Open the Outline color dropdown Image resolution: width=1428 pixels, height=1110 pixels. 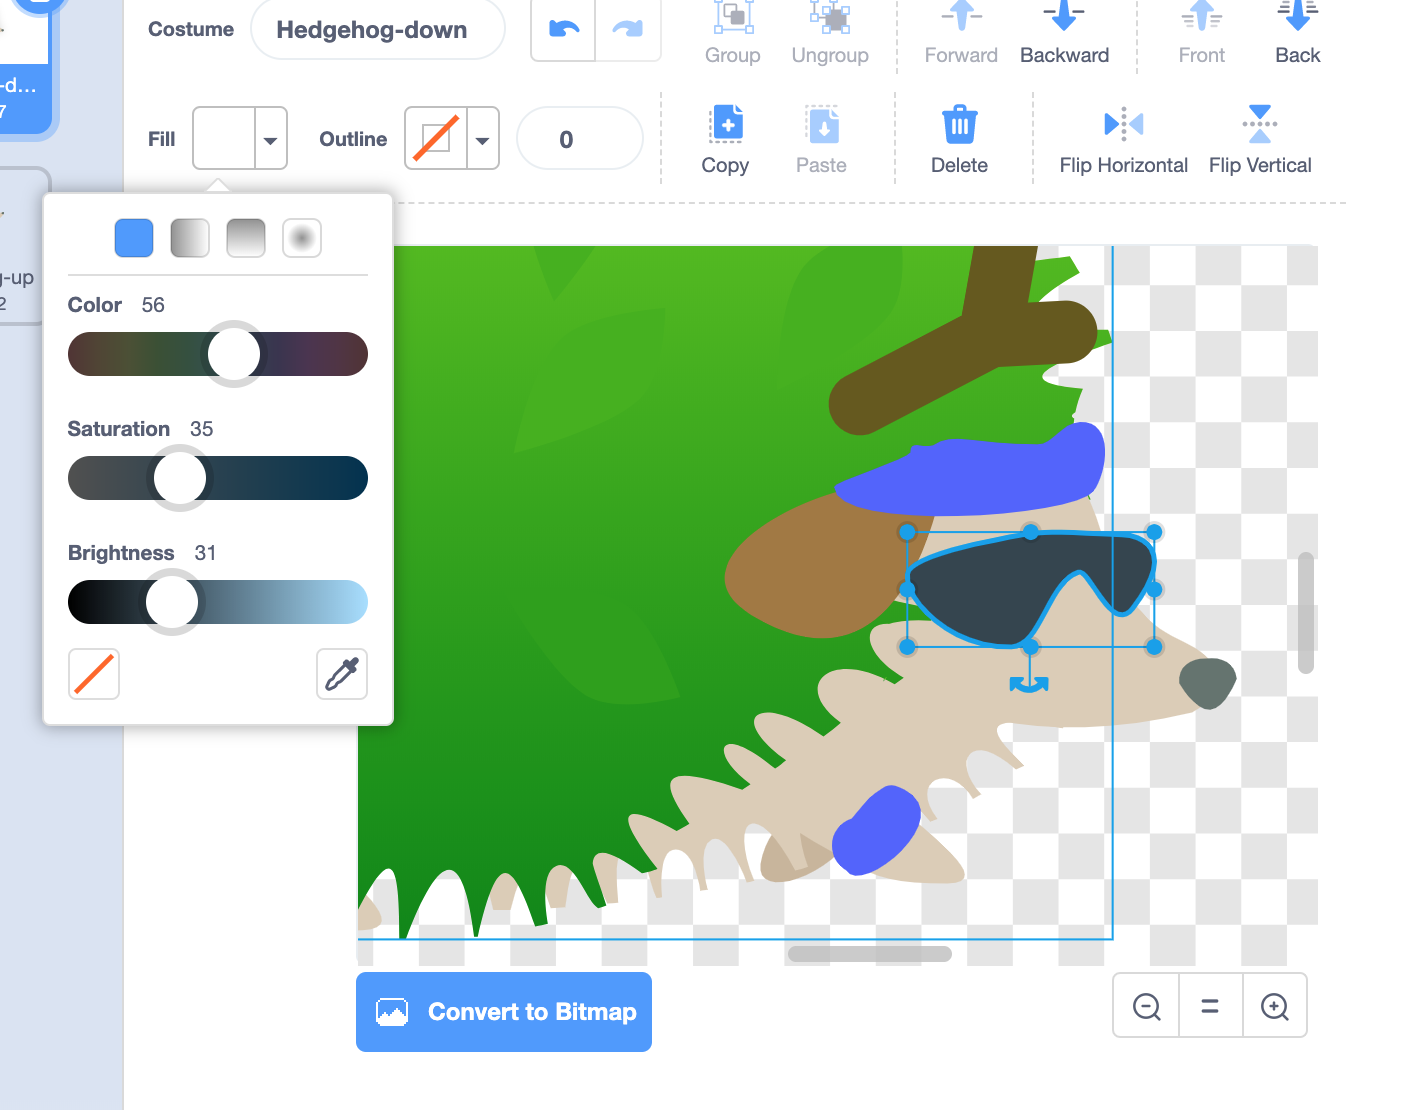coord(482,138)
